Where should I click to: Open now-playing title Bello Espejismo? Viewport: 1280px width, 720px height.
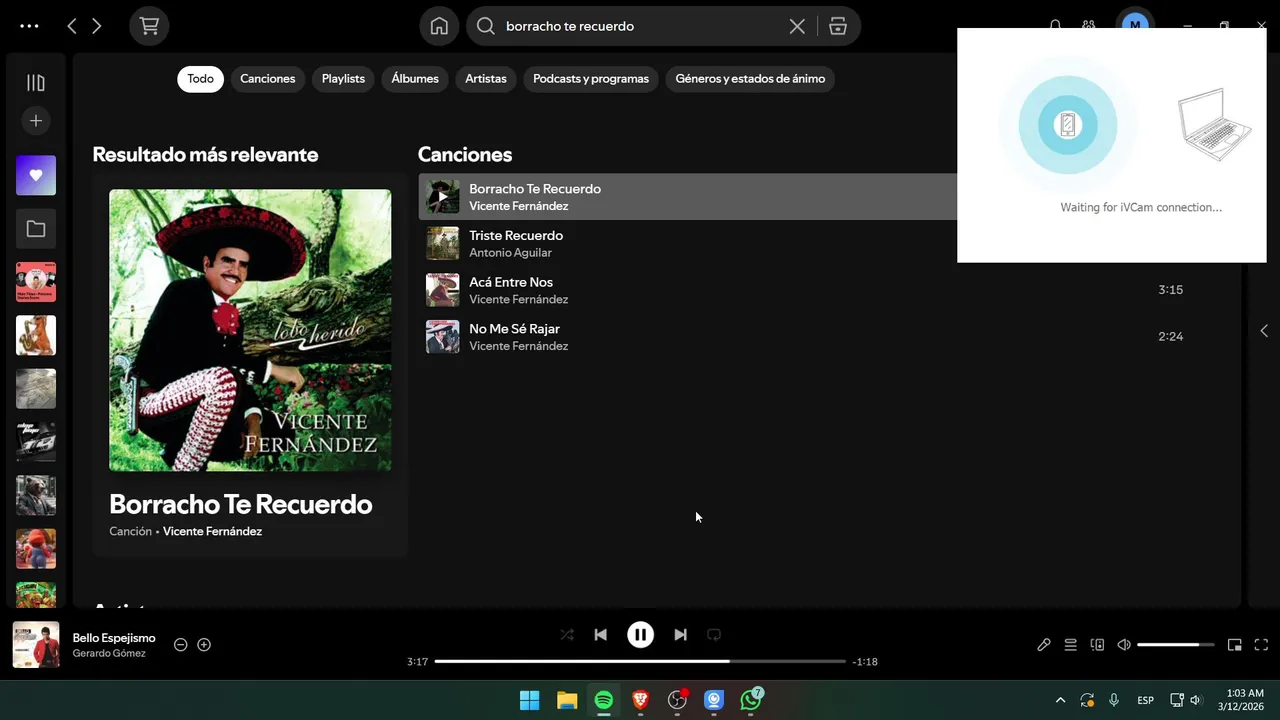tap(114, 638)
